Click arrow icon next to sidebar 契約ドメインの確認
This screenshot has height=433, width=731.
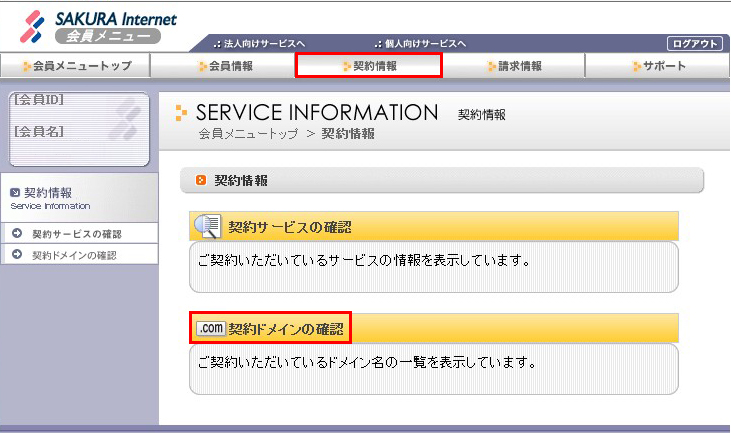pos(17,255)
